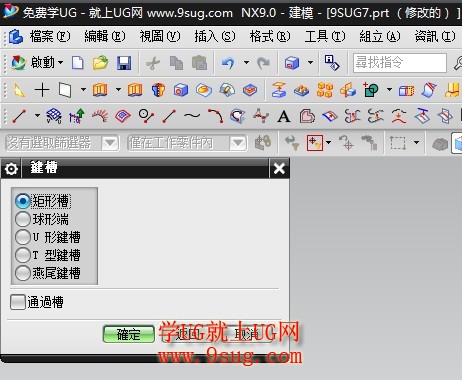The height and width of the screenshot is (380, 462).
Task: Open the 組立(A) menu
Action: (380, 36)
